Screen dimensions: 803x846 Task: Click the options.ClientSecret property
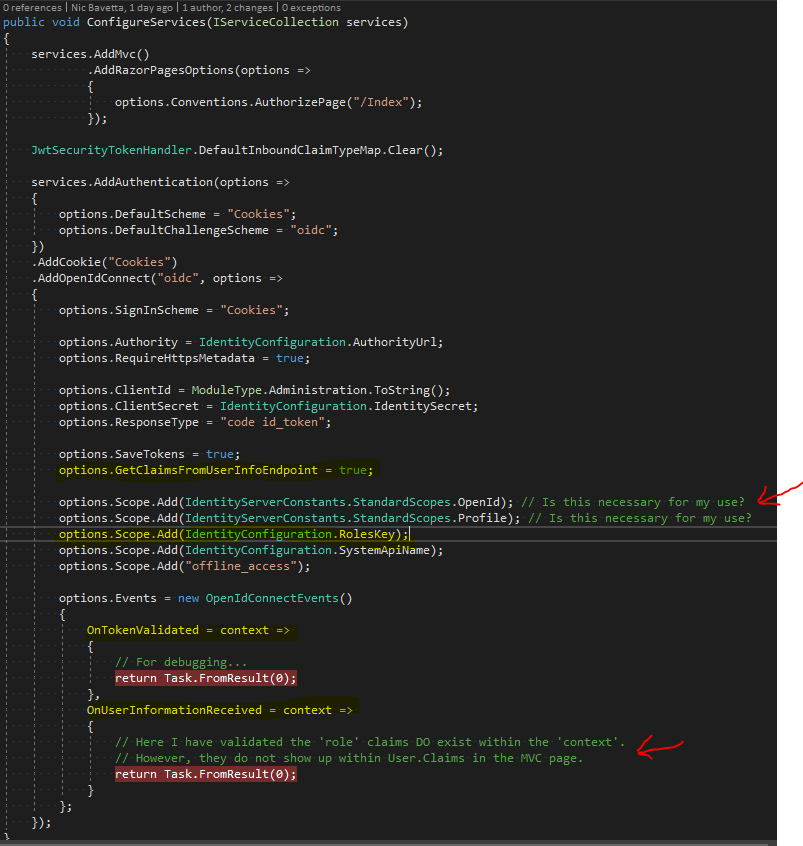tap(128, 406)
